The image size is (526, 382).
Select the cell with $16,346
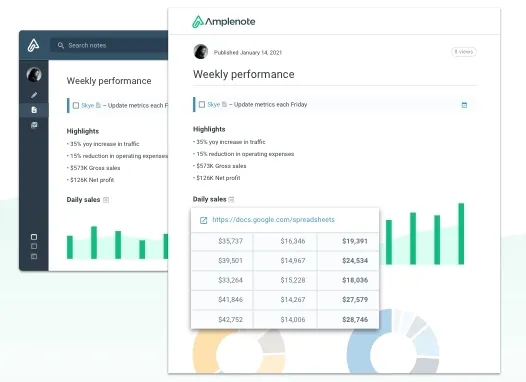285,241
